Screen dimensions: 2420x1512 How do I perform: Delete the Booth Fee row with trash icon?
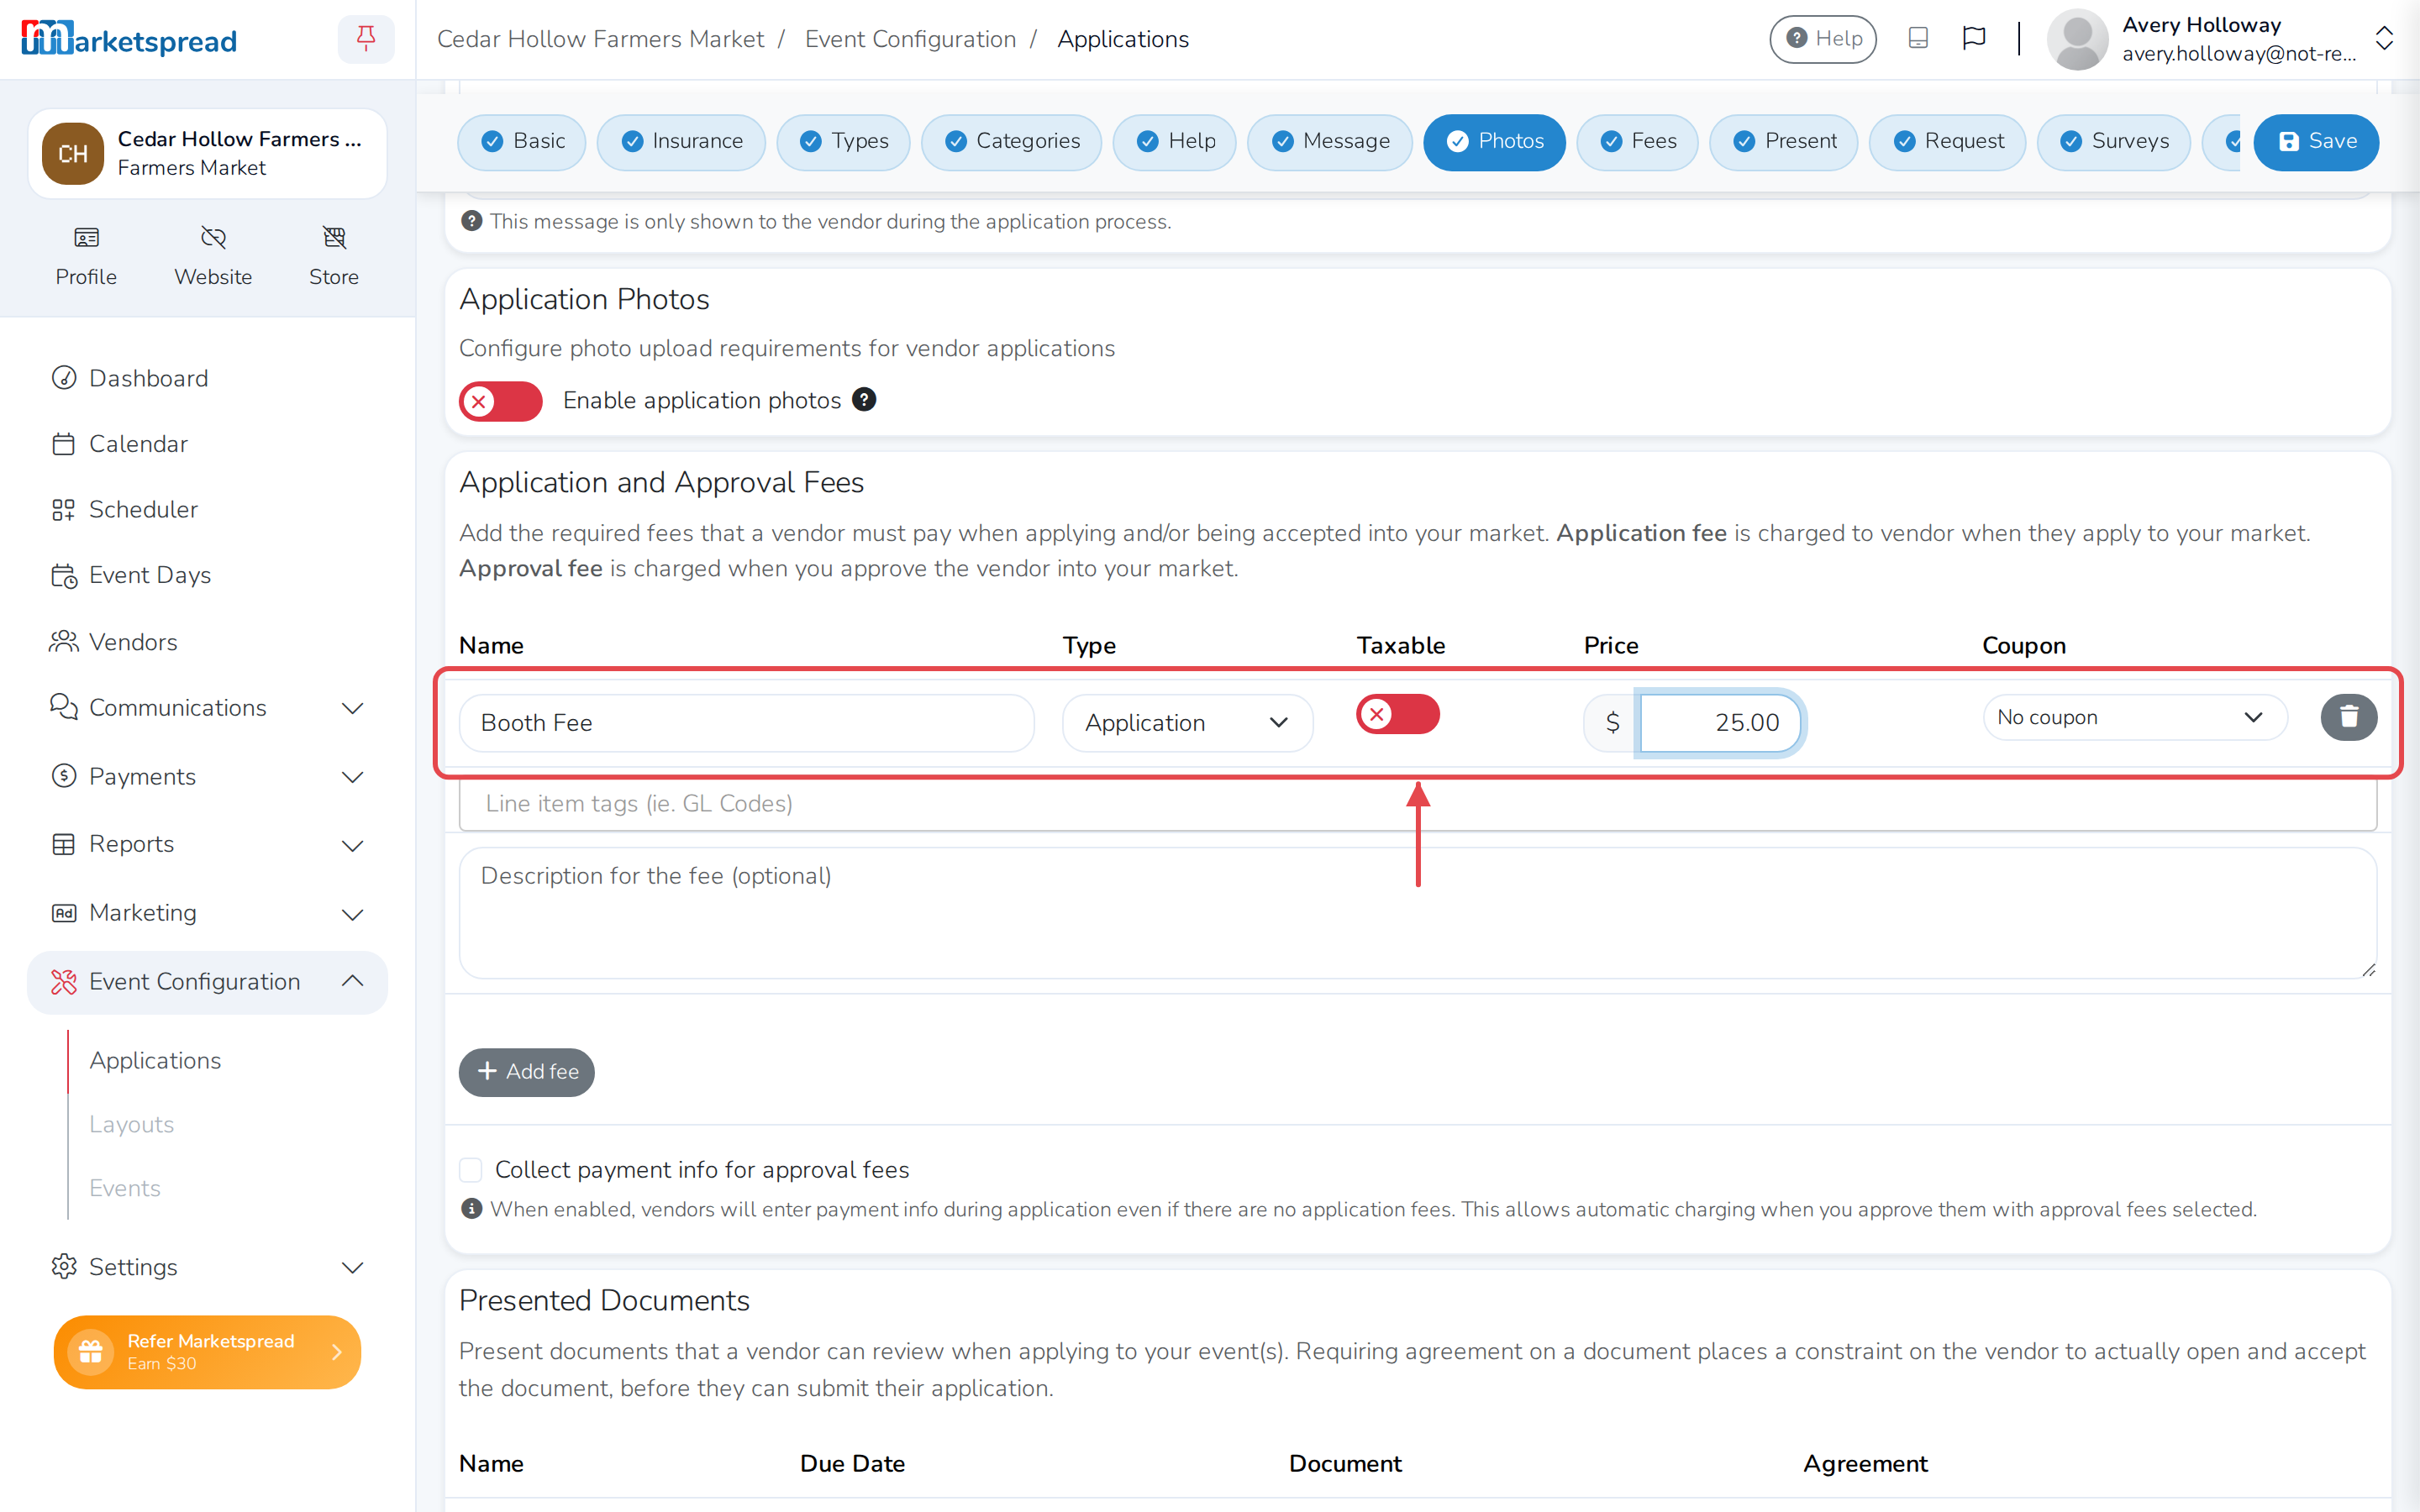coord(2349,717)
